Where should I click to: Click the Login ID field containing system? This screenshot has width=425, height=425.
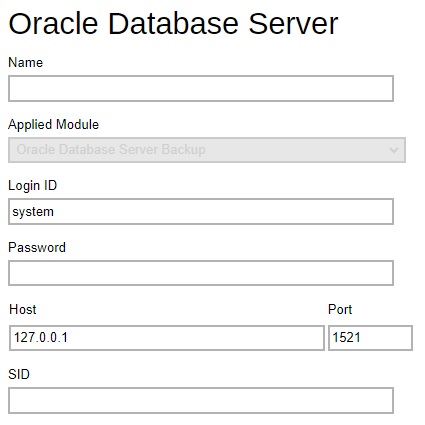[x=201, y=211]
